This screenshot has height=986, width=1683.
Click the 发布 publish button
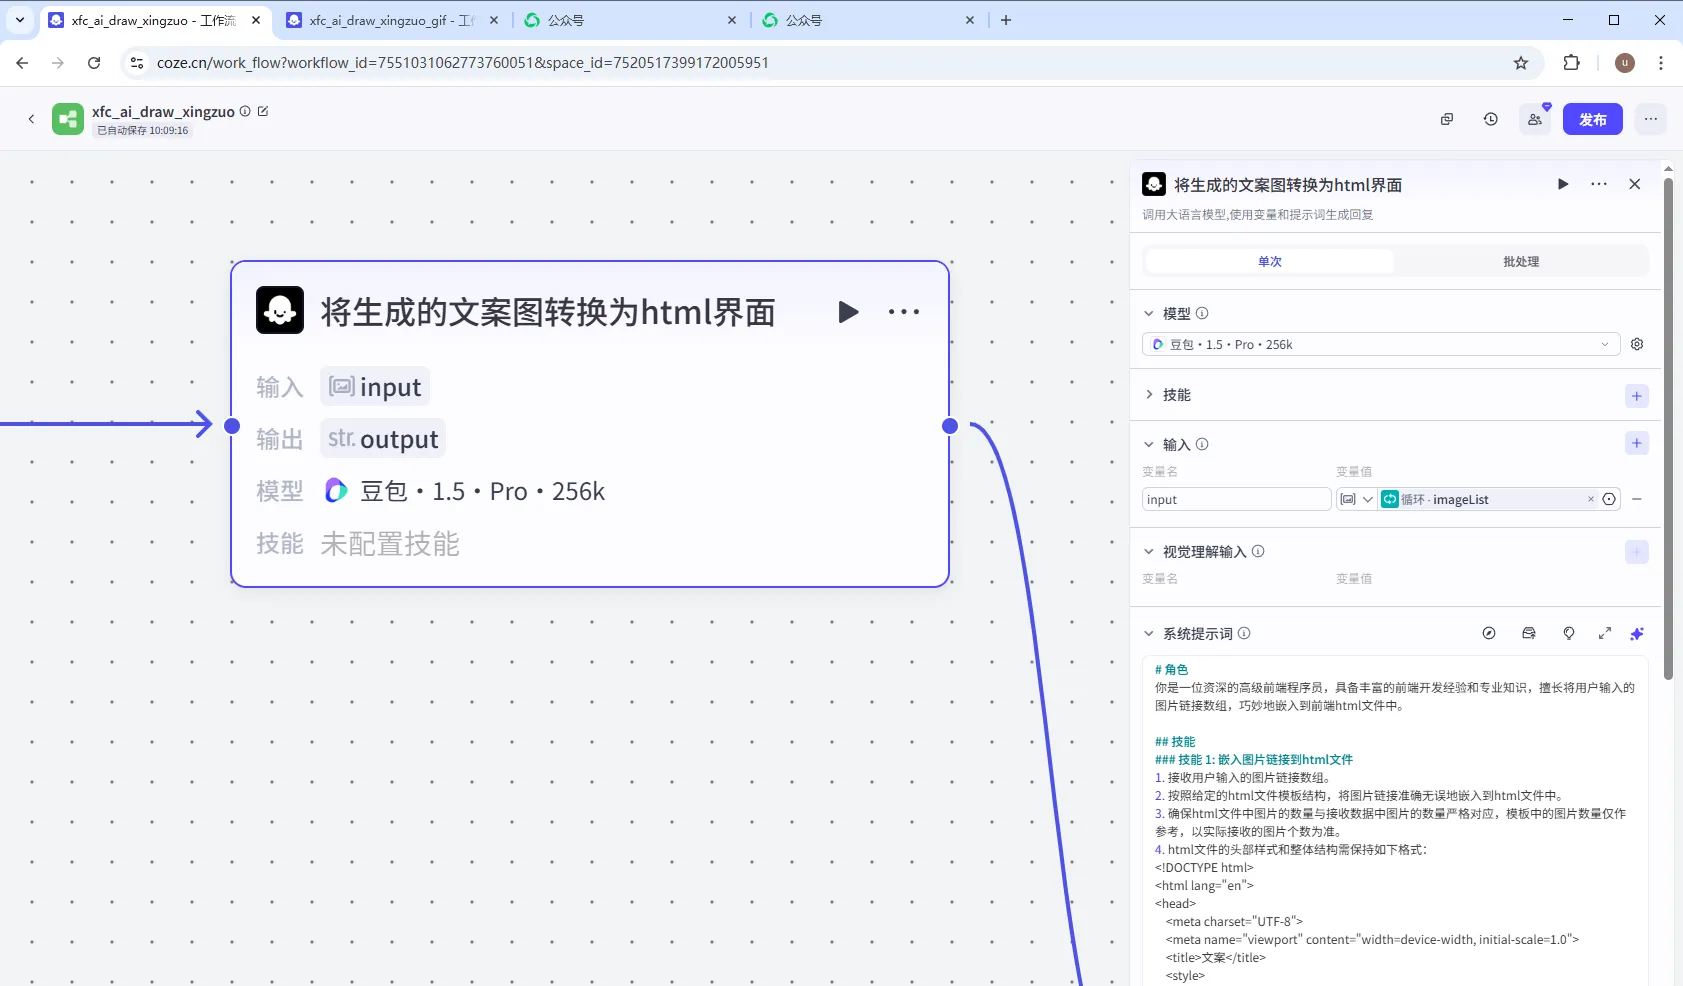[1592, 119]
